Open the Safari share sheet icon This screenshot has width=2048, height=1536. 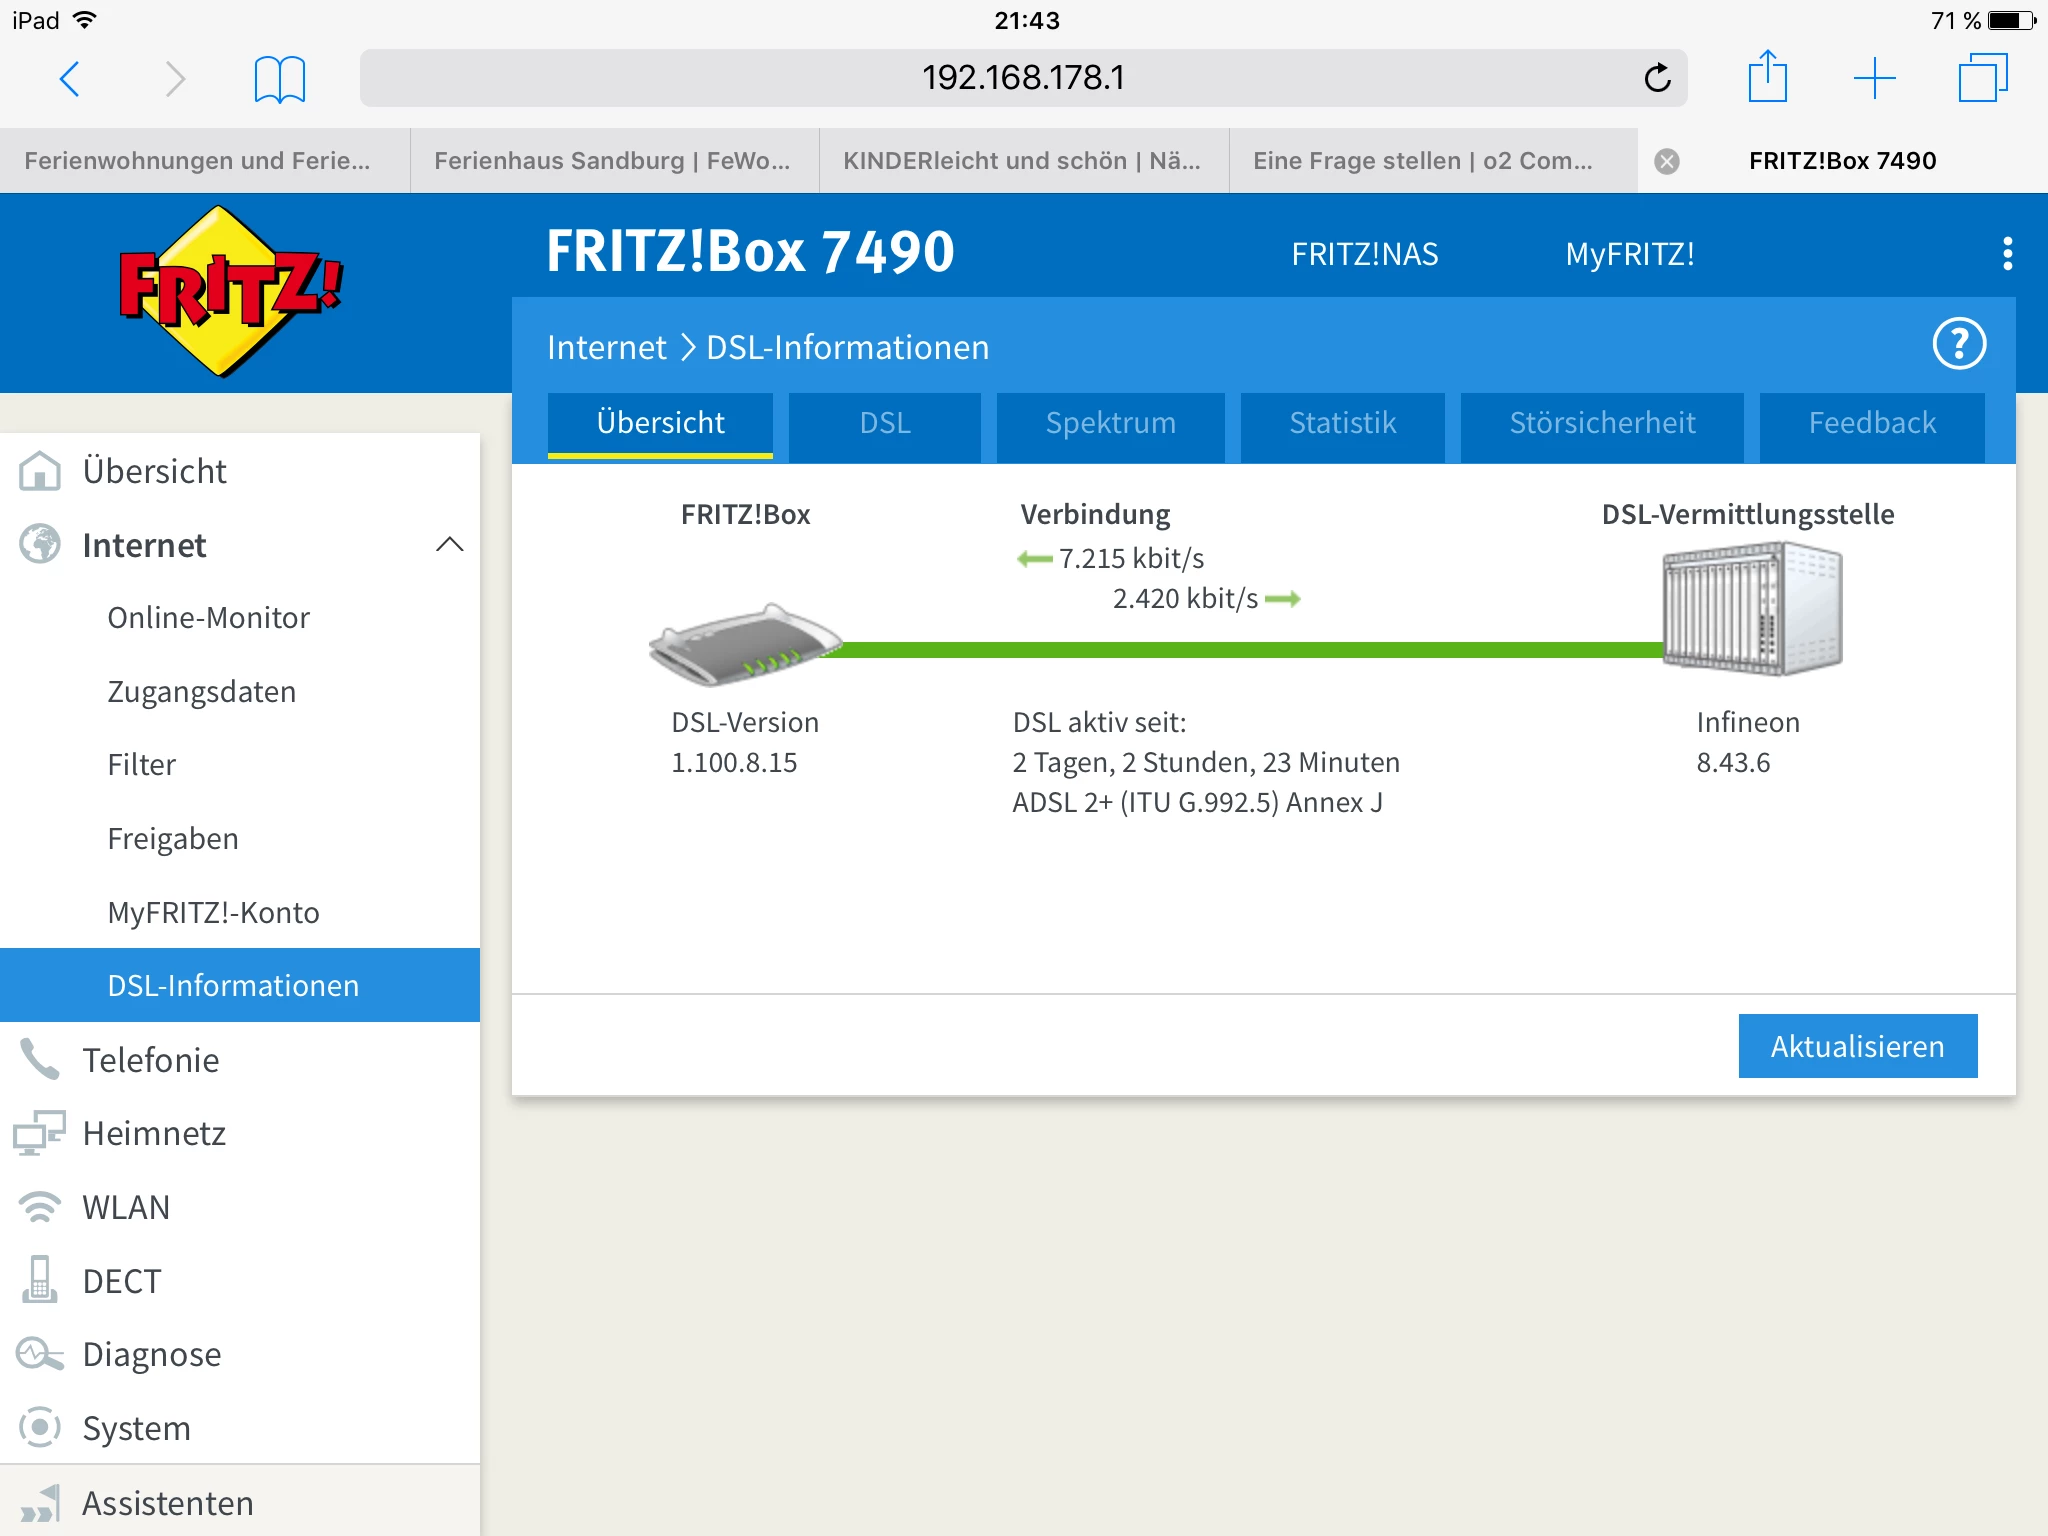pyautogui.click(x=1767, y=77)
